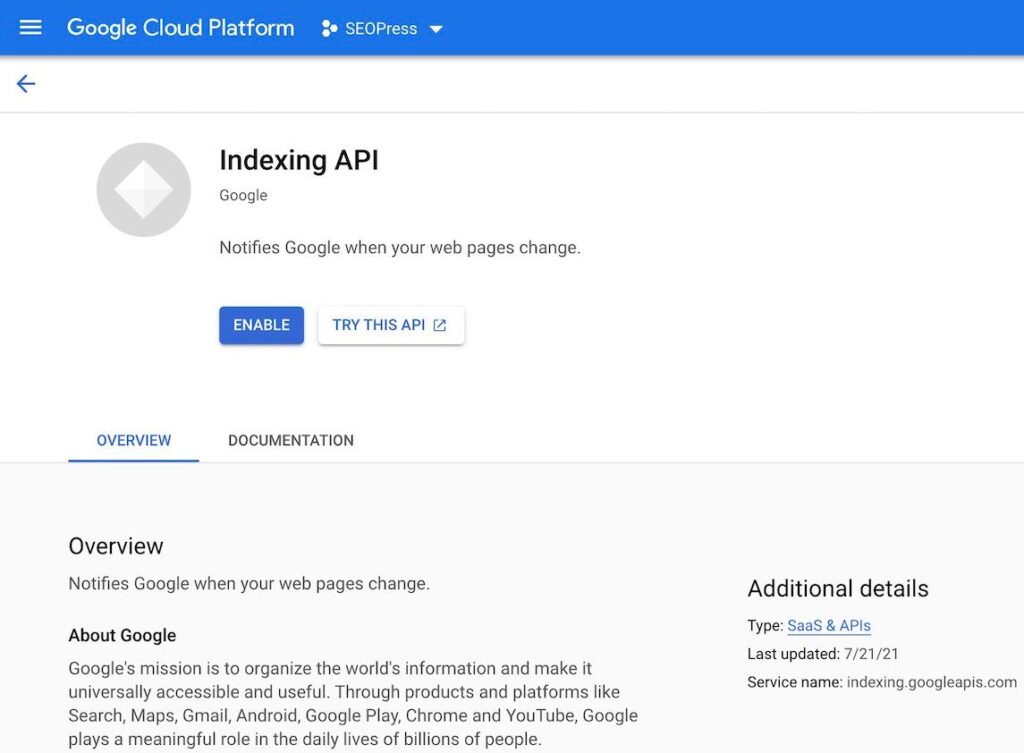Click the SEOPress project dots icon
The image size is (1024, 753).
coord(329,29)
